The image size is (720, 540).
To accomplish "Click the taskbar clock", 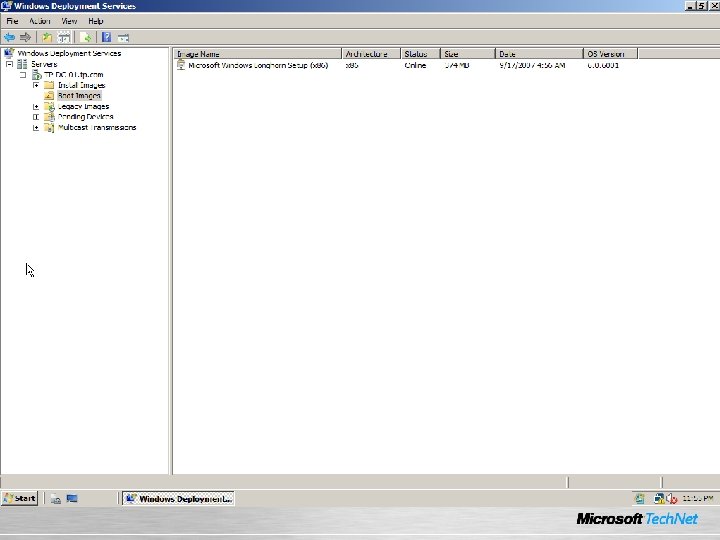I will 698,498.
